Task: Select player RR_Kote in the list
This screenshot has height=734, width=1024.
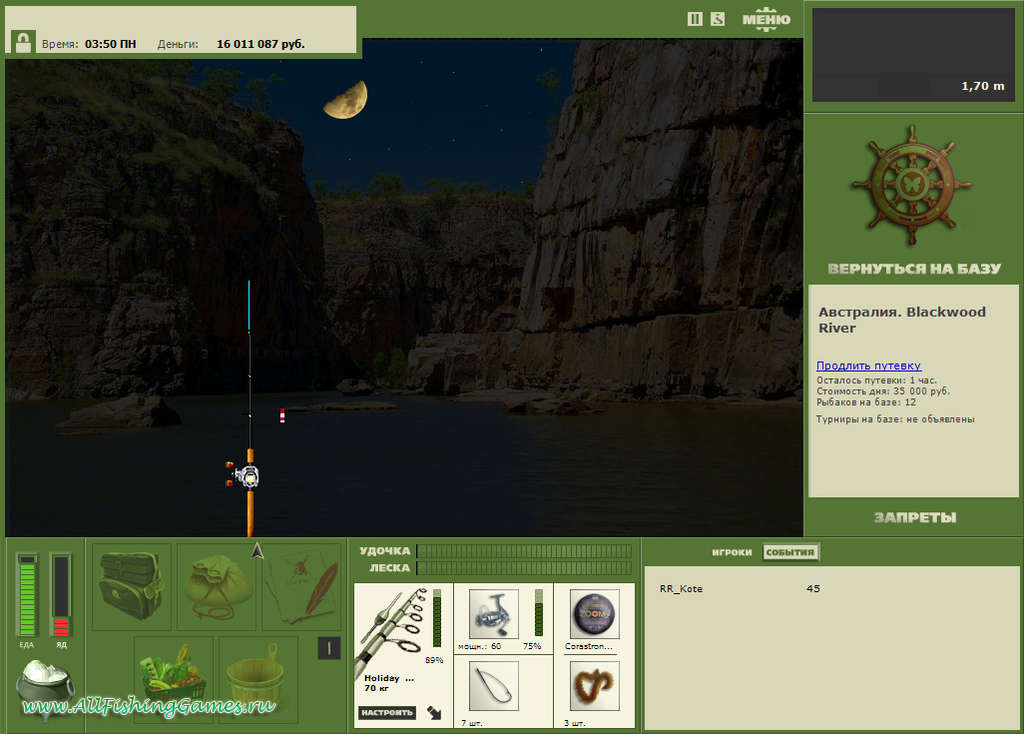Action: coord(681,588)
